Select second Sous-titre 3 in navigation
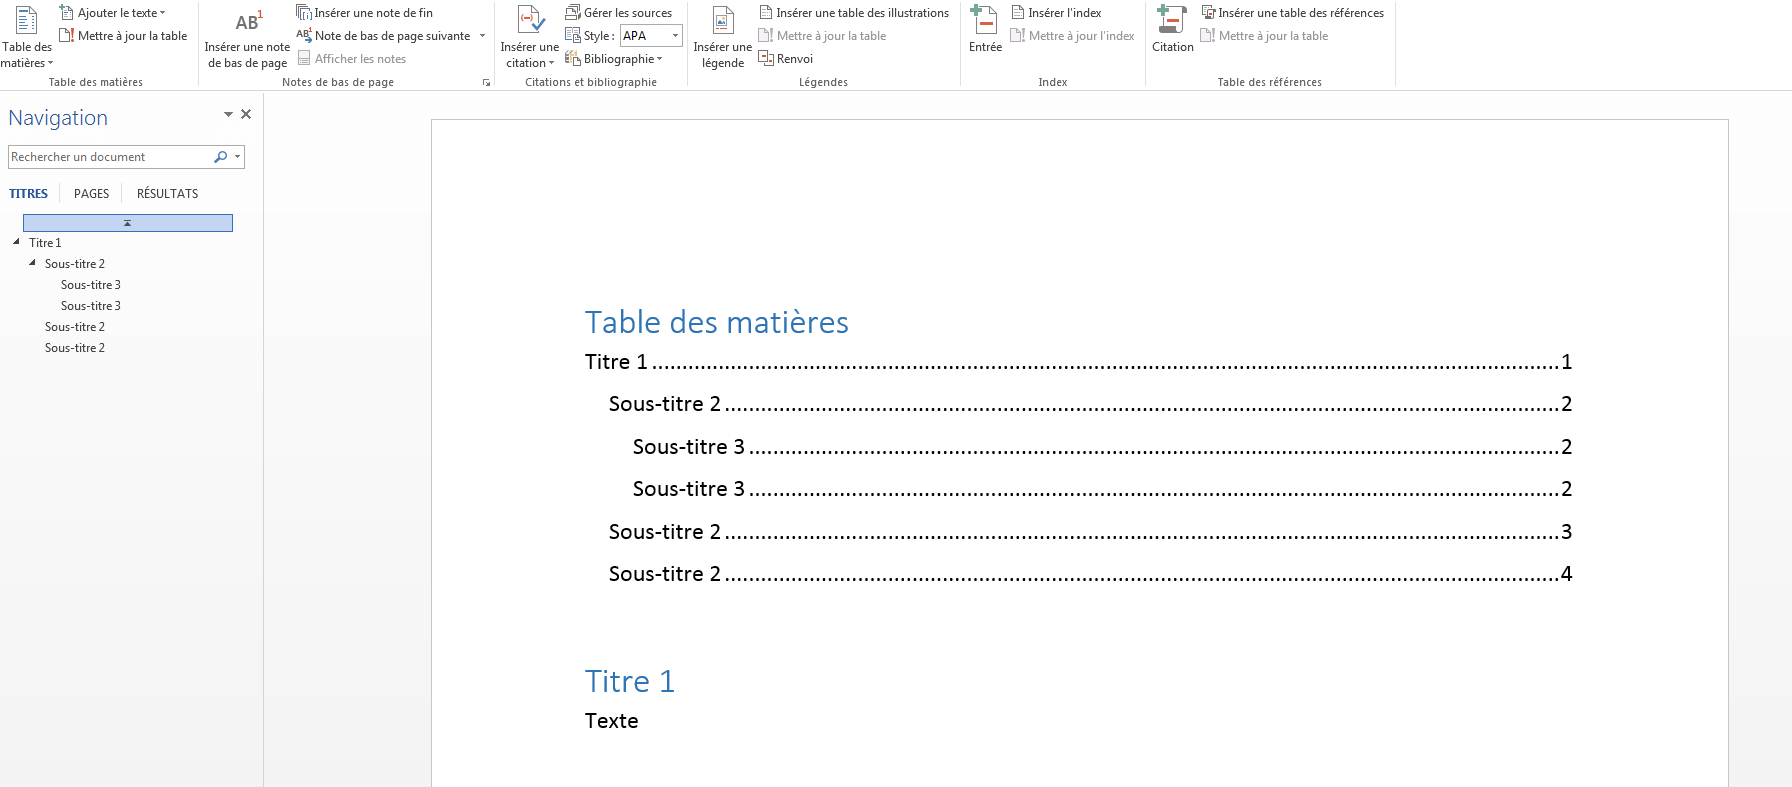This screenshot has width=1792, height=787. point(90,306)
